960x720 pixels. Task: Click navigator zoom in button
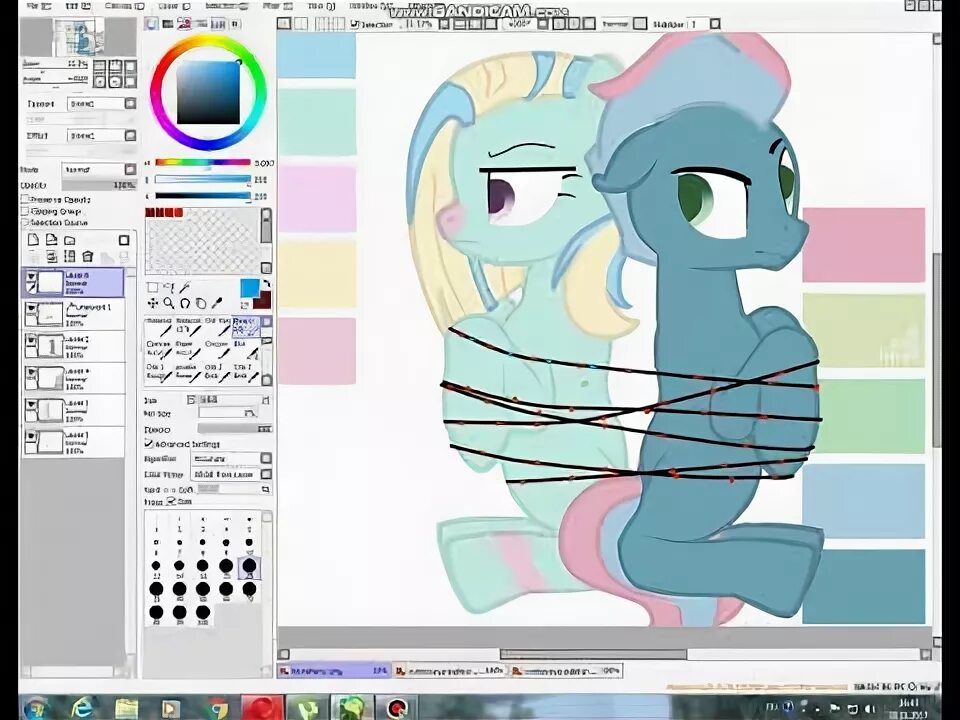coord(114,66)
